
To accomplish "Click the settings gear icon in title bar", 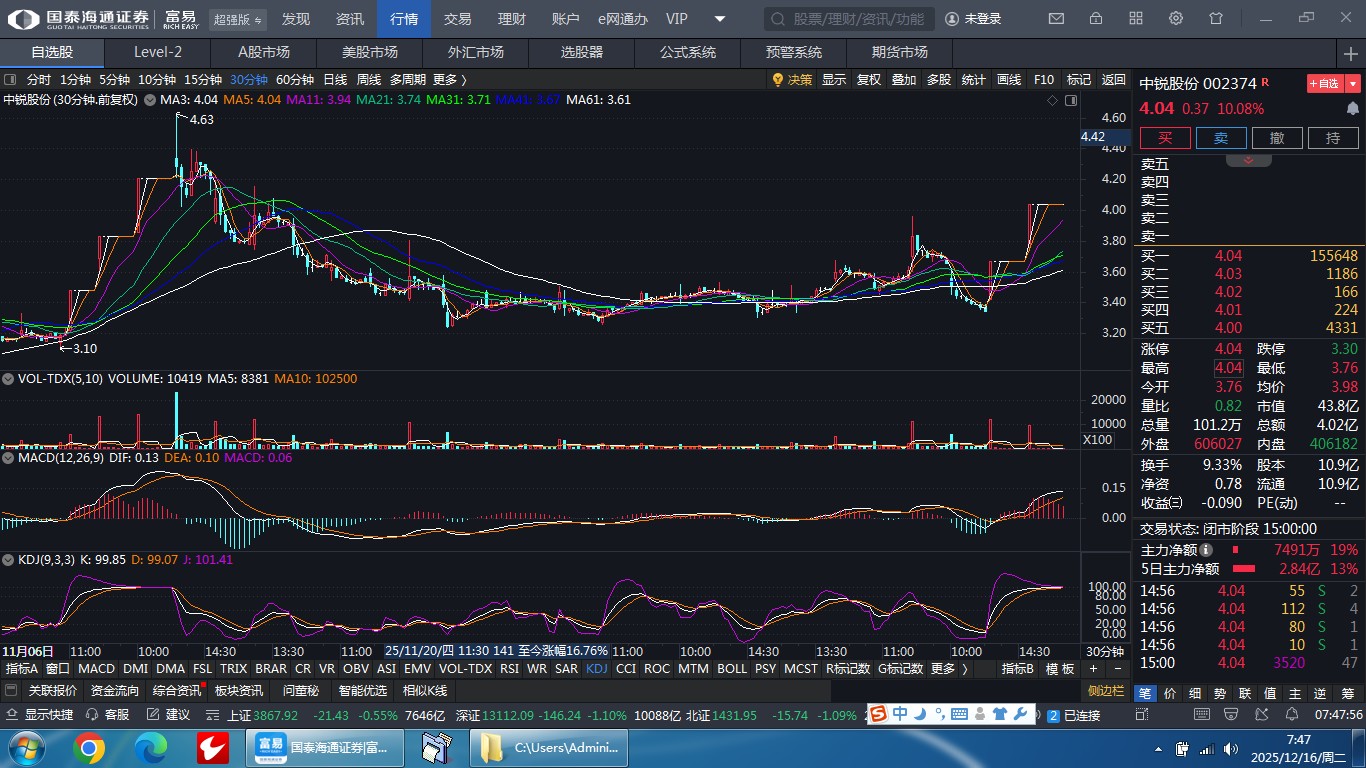I will pyautogui.click(x=1176, y=19).
